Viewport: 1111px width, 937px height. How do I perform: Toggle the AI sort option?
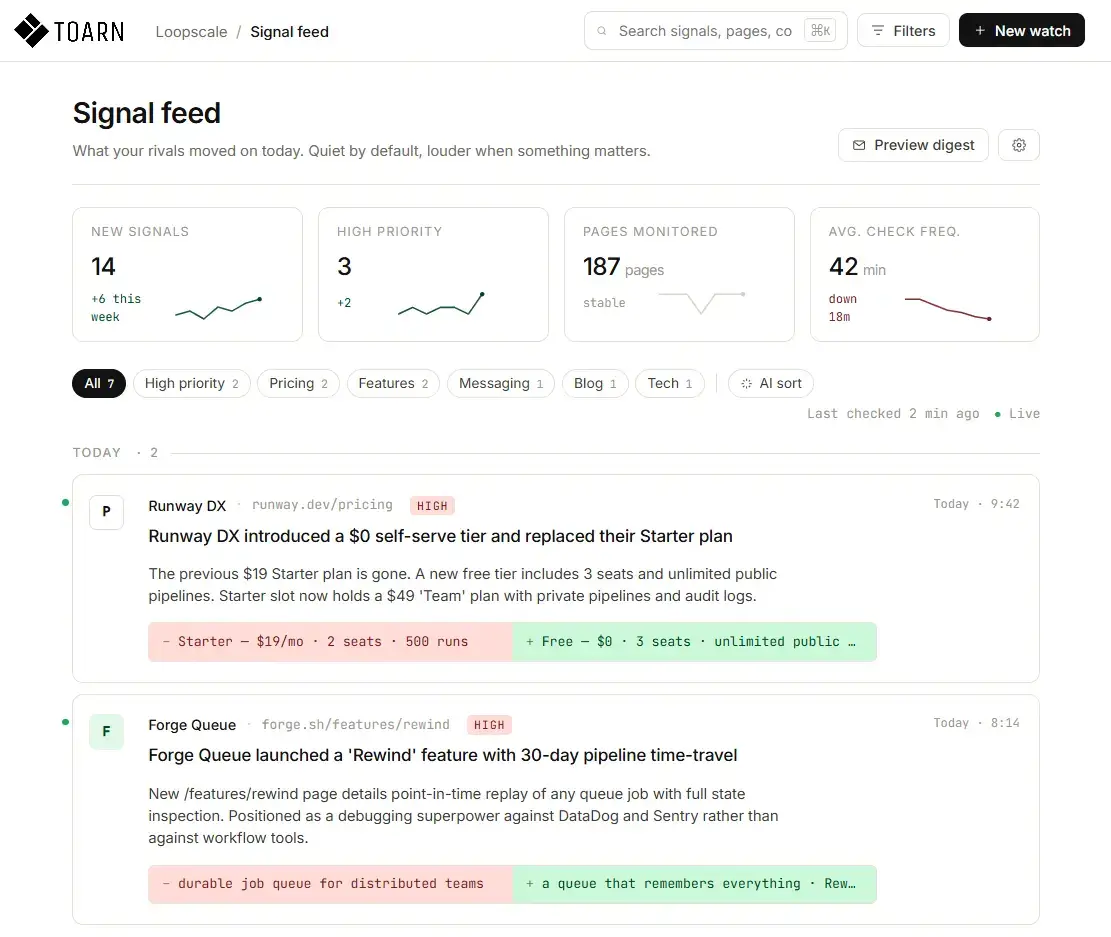(771, 383)
